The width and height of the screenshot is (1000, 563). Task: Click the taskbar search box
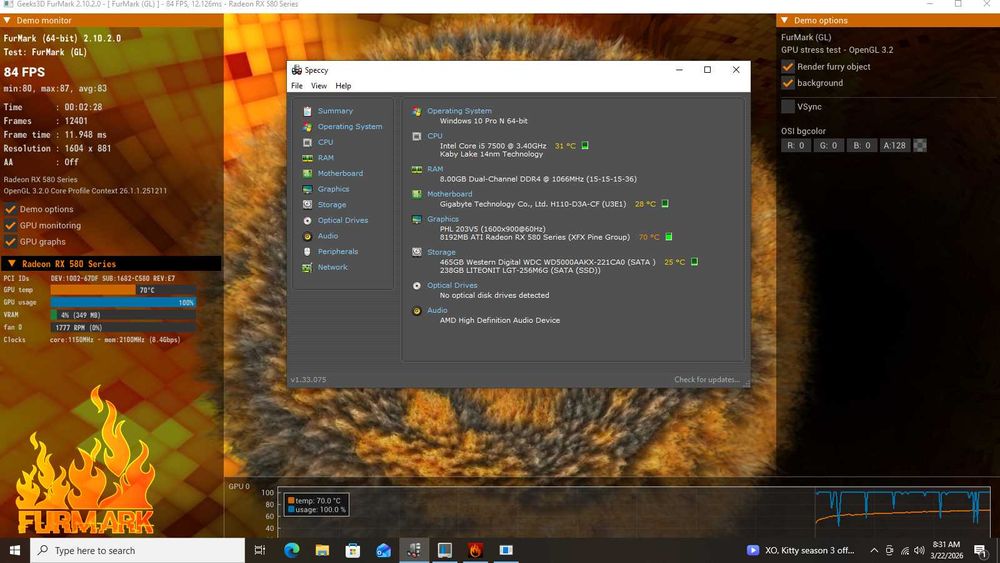pos(137,550)
